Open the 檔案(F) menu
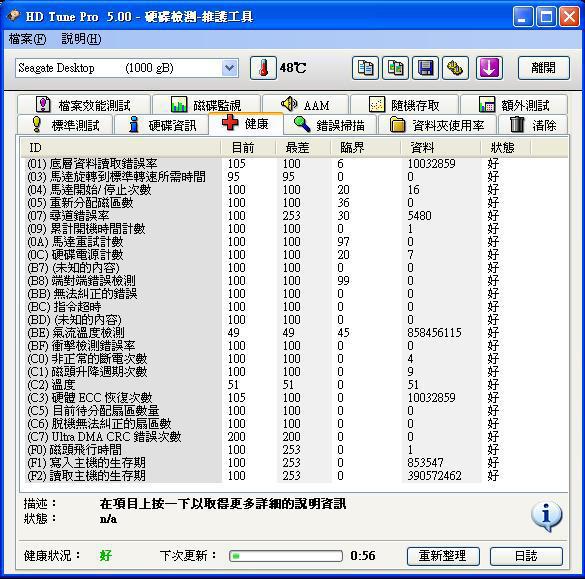The width and height of the screenshot is (585, 579). [x=27, y=39]
